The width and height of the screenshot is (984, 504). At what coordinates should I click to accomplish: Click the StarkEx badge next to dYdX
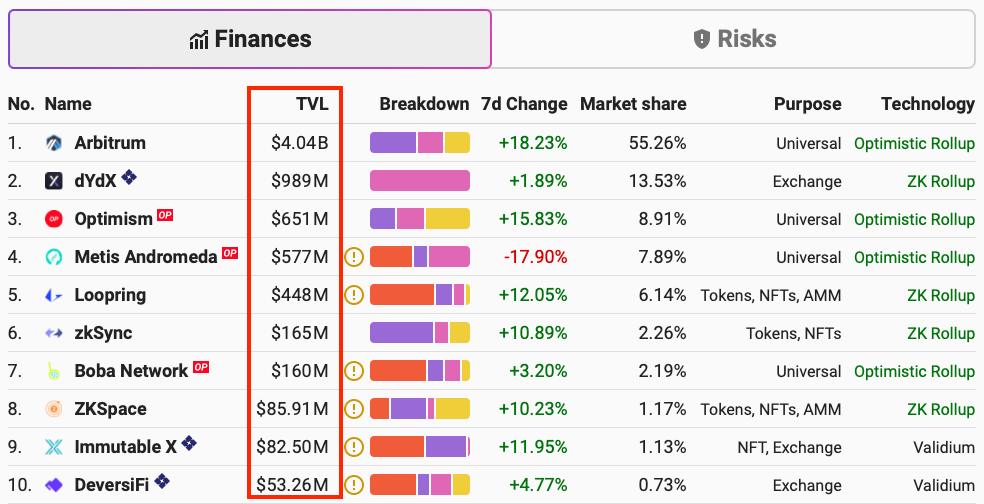pos(129,178)
